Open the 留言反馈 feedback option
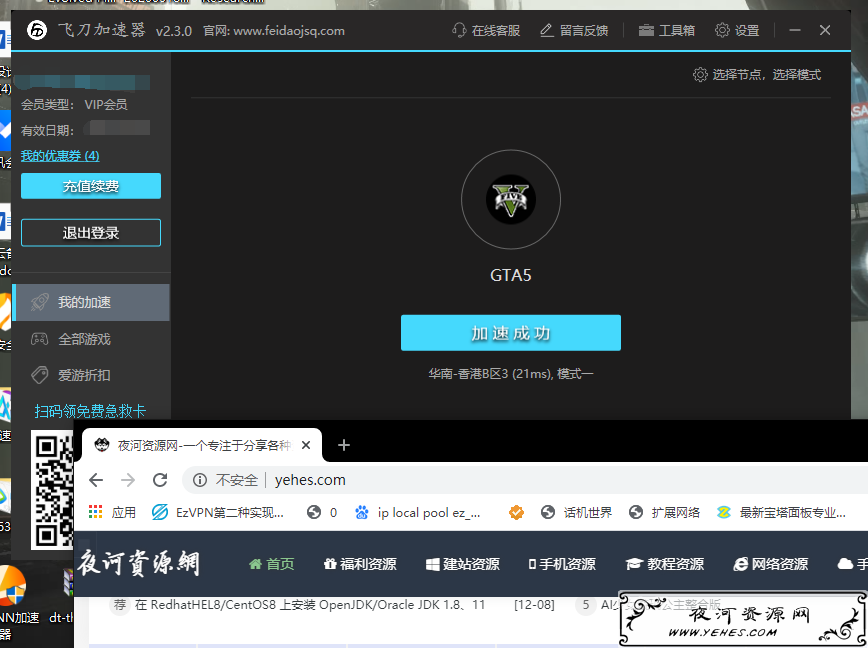This screenshot has width=868, height=648. coord(574,30)
